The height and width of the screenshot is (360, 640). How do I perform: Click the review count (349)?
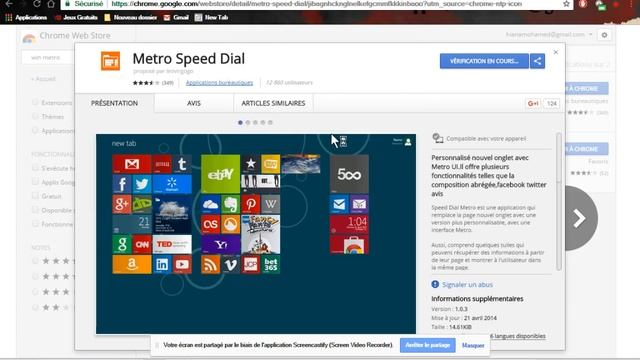[x=168, y=83]
